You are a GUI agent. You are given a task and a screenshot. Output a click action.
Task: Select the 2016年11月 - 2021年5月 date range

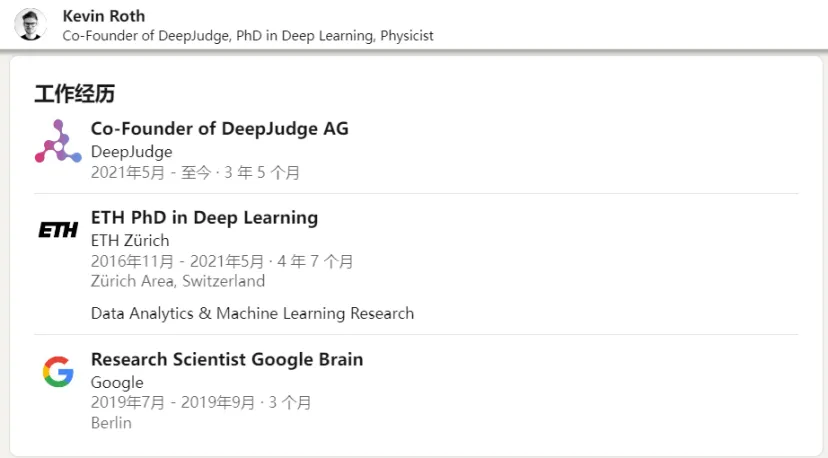point(177,261)
